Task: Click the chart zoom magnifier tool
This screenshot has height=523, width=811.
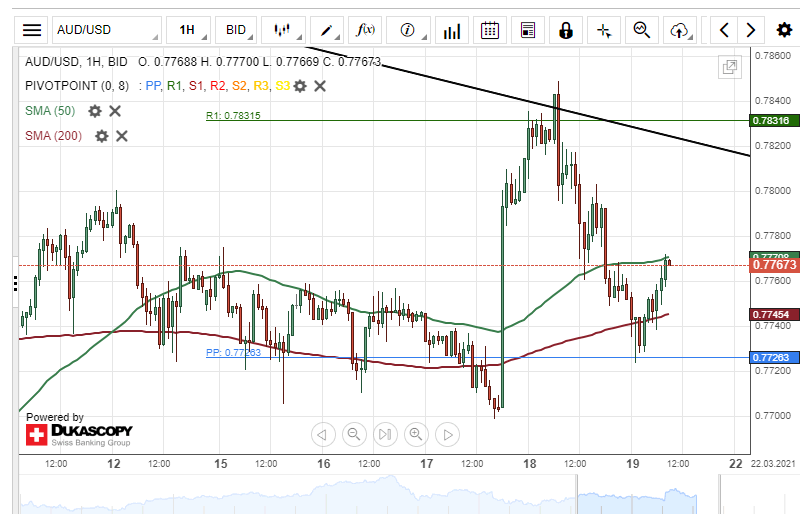Action: (642, 30)
